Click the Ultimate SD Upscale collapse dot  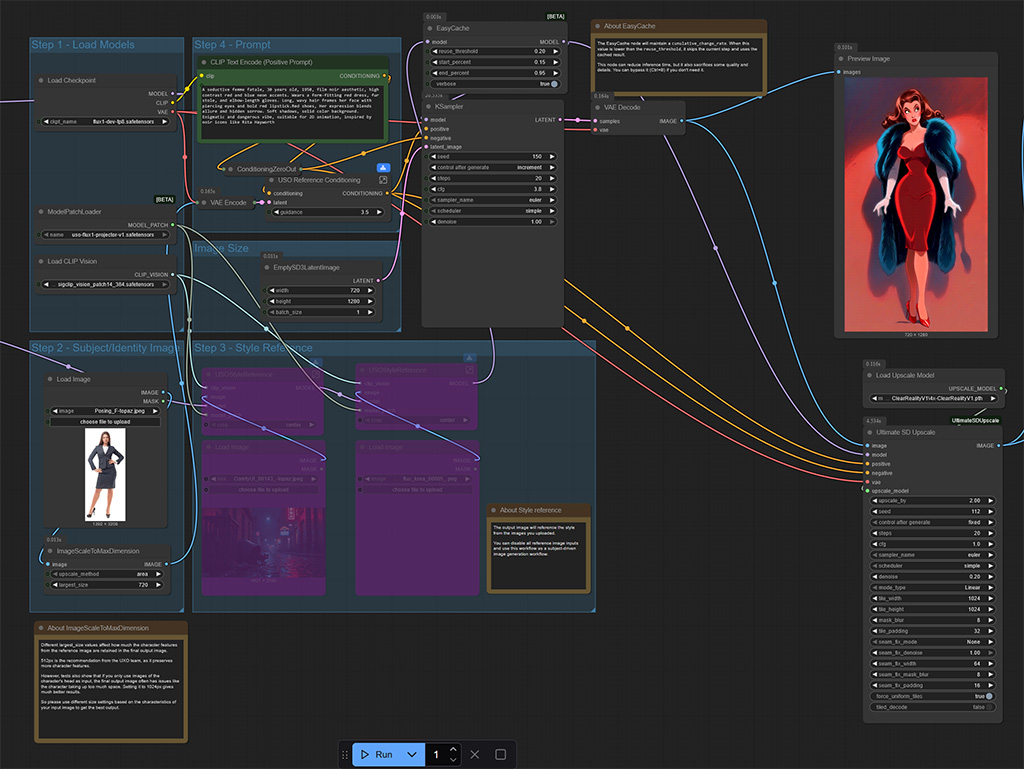tap(869, 432)
